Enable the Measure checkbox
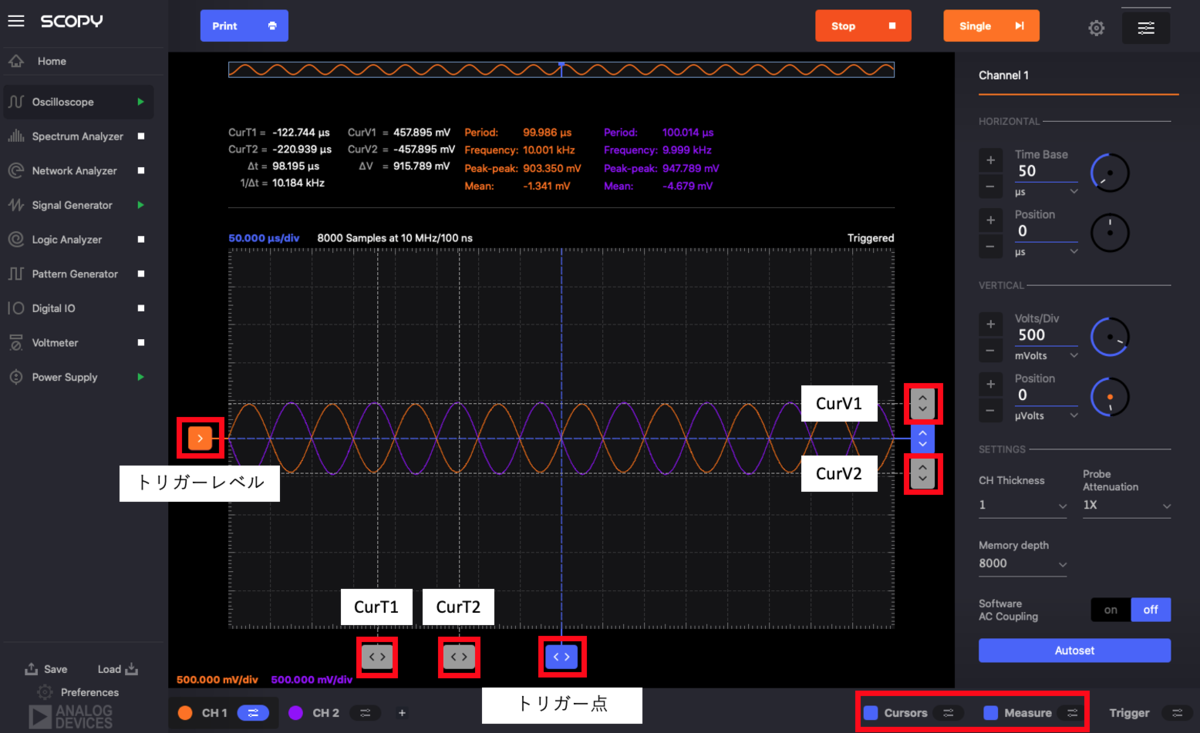Viewport: 1200px width, 733px height. tap(990, 713)
